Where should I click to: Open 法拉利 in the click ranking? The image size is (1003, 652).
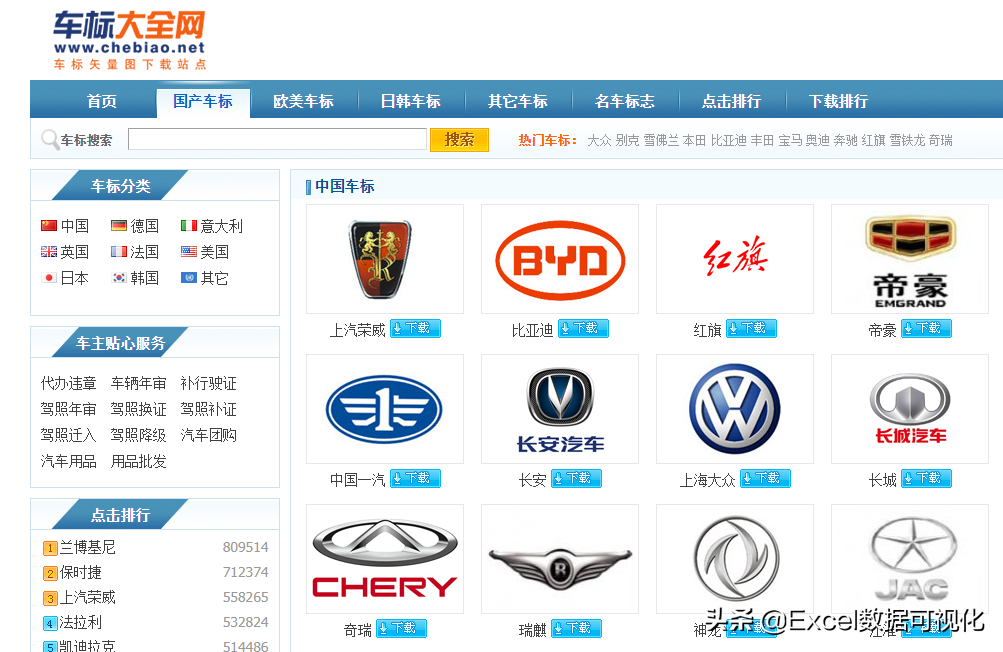[x=81, y=623]
